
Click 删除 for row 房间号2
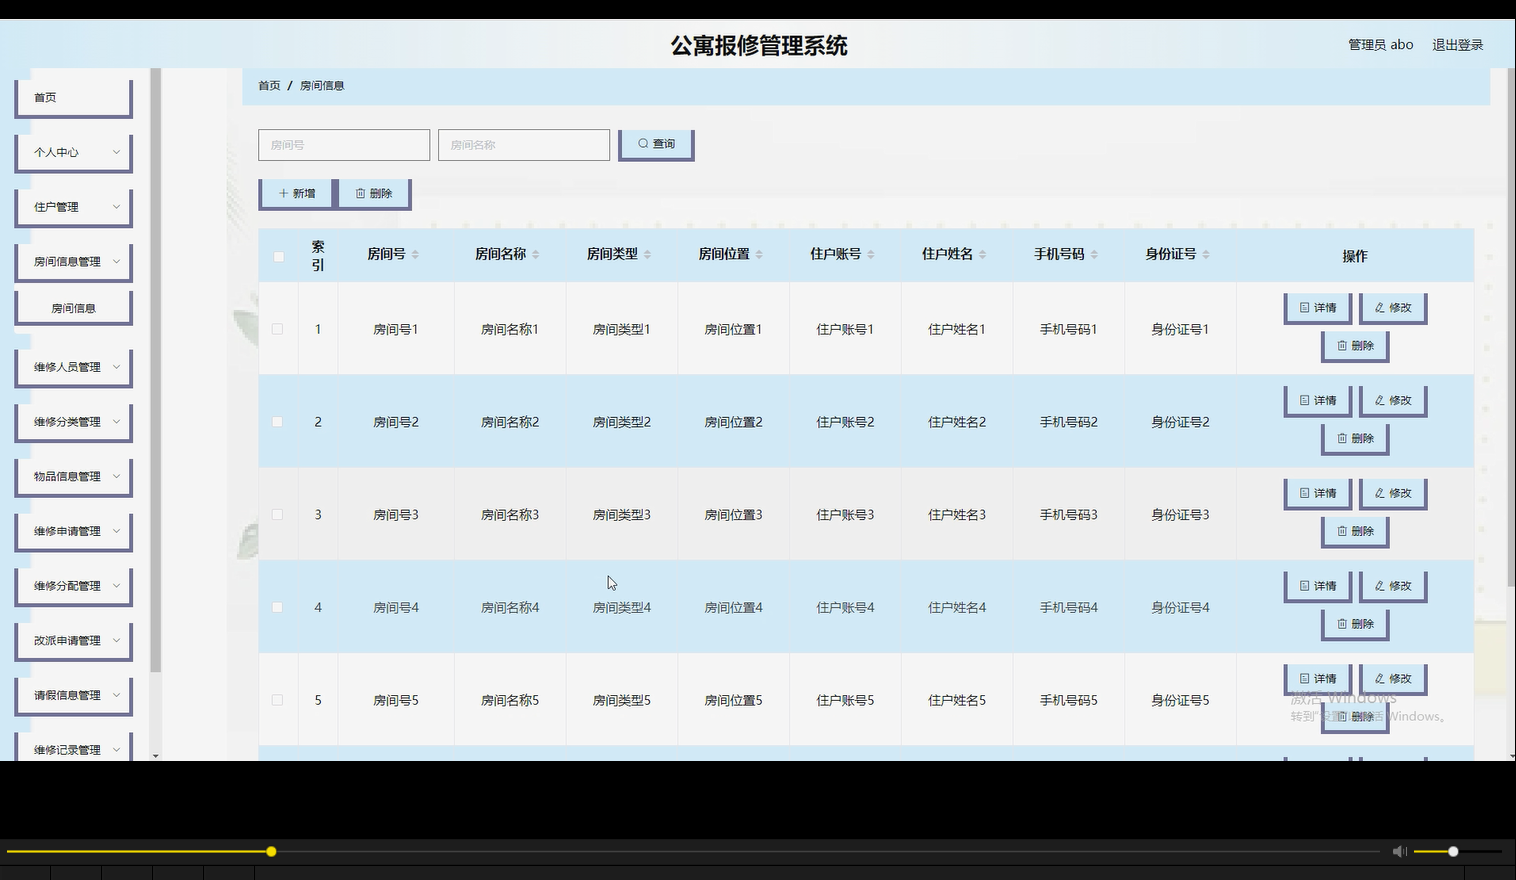click(x=1355, y=439)
